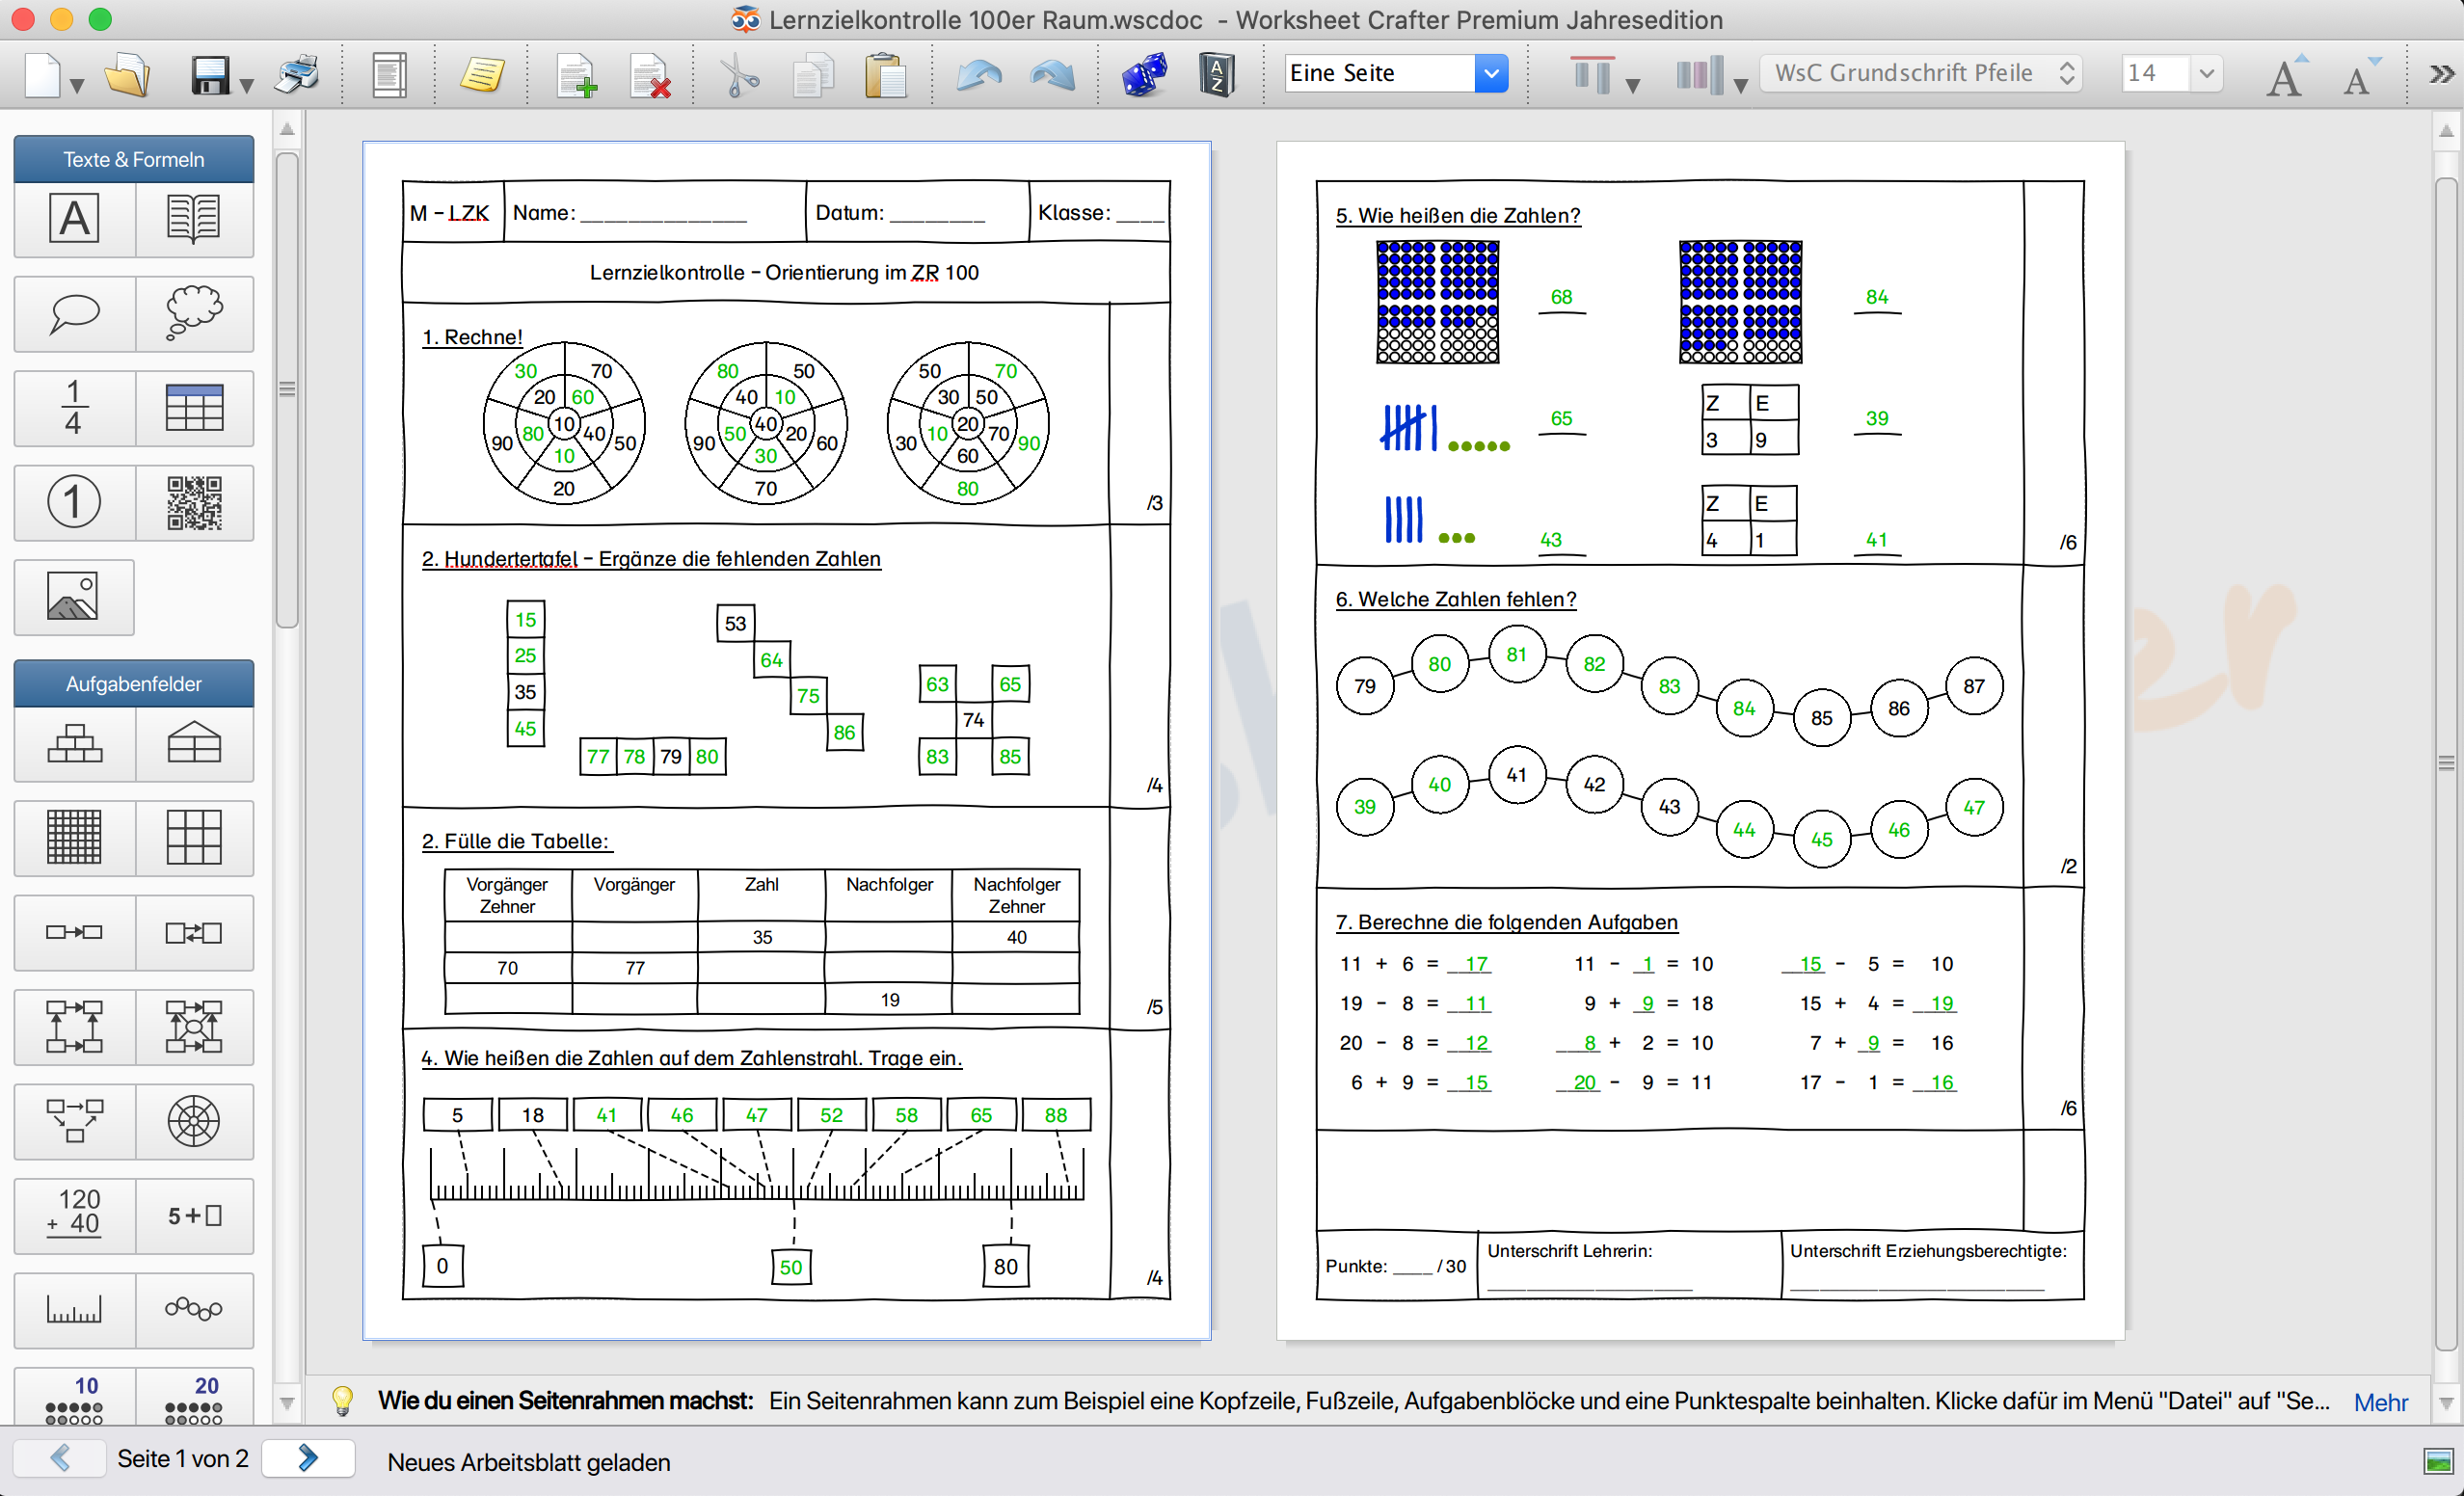Screen dimensions: 2464x1496
Task: Insert a thought bubble item
Action: click(194, 314)
